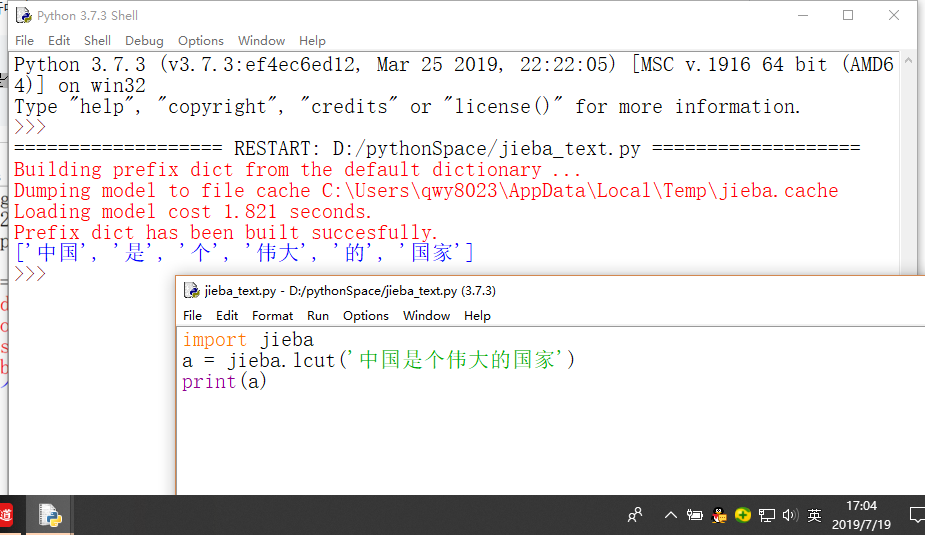Close the Python Shell window

coord(894,15)
